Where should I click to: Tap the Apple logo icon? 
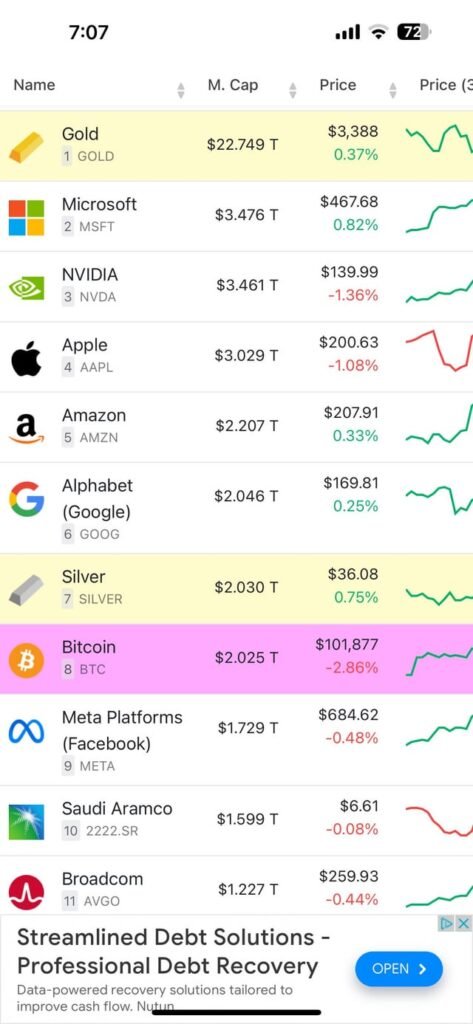coord(26,358)
